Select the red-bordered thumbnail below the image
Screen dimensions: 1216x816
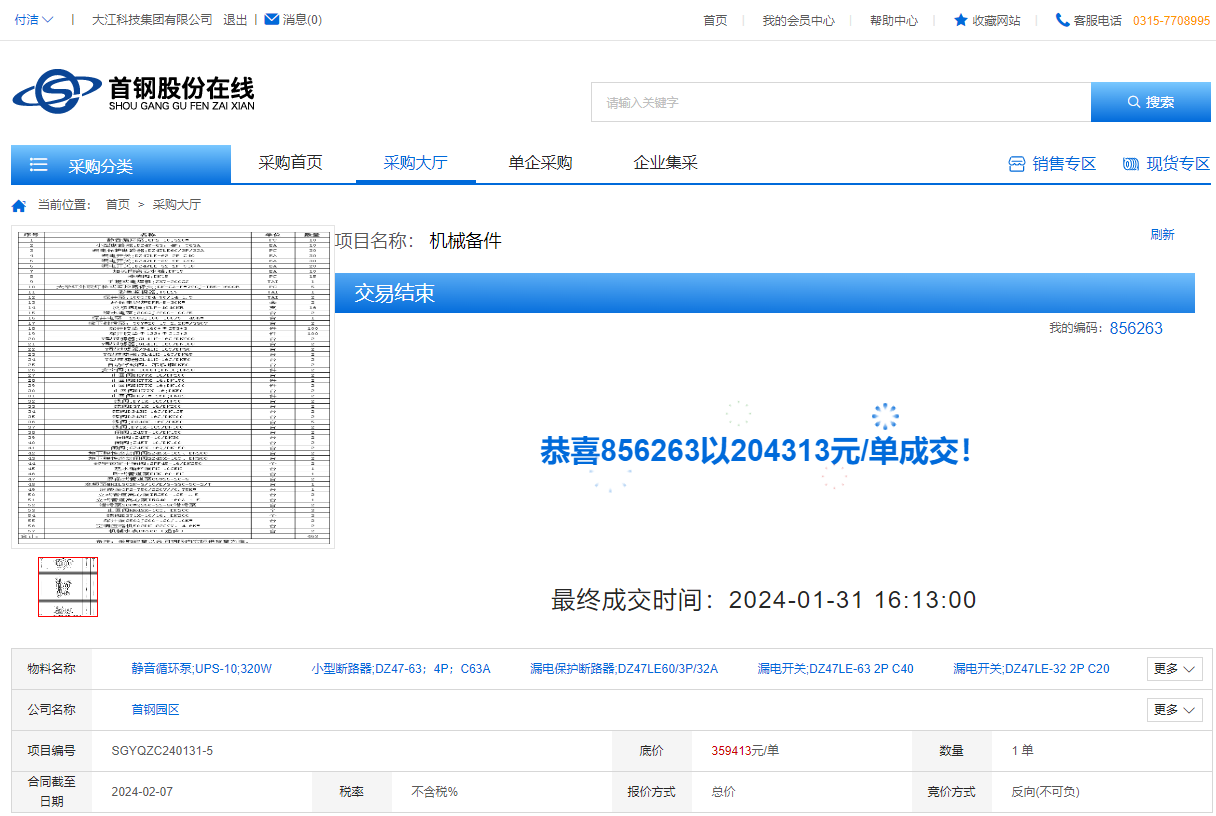click(68, 587)
